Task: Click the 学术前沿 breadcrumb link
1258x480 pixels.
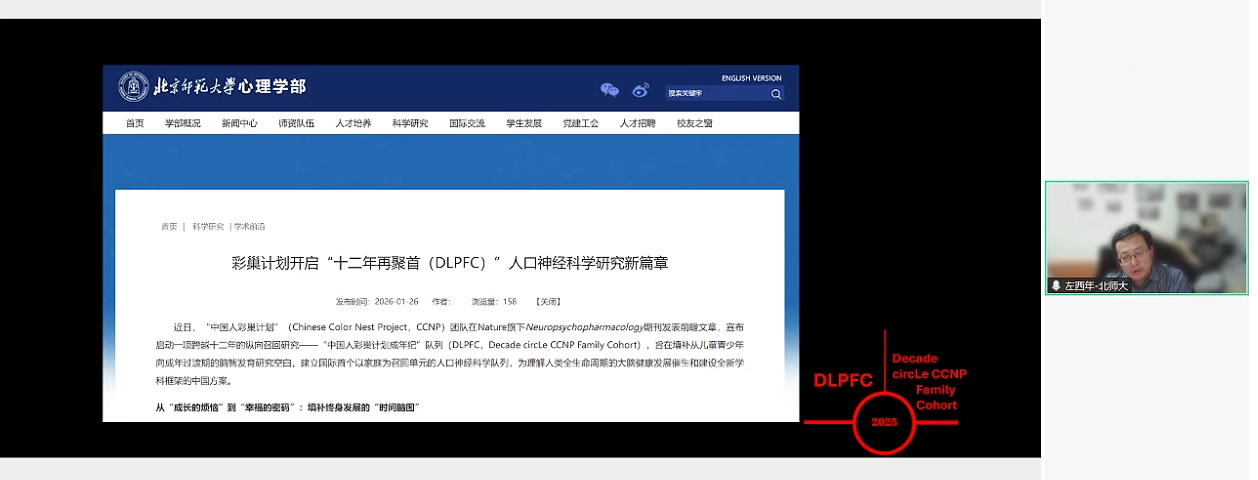Action: click(250, 227)
